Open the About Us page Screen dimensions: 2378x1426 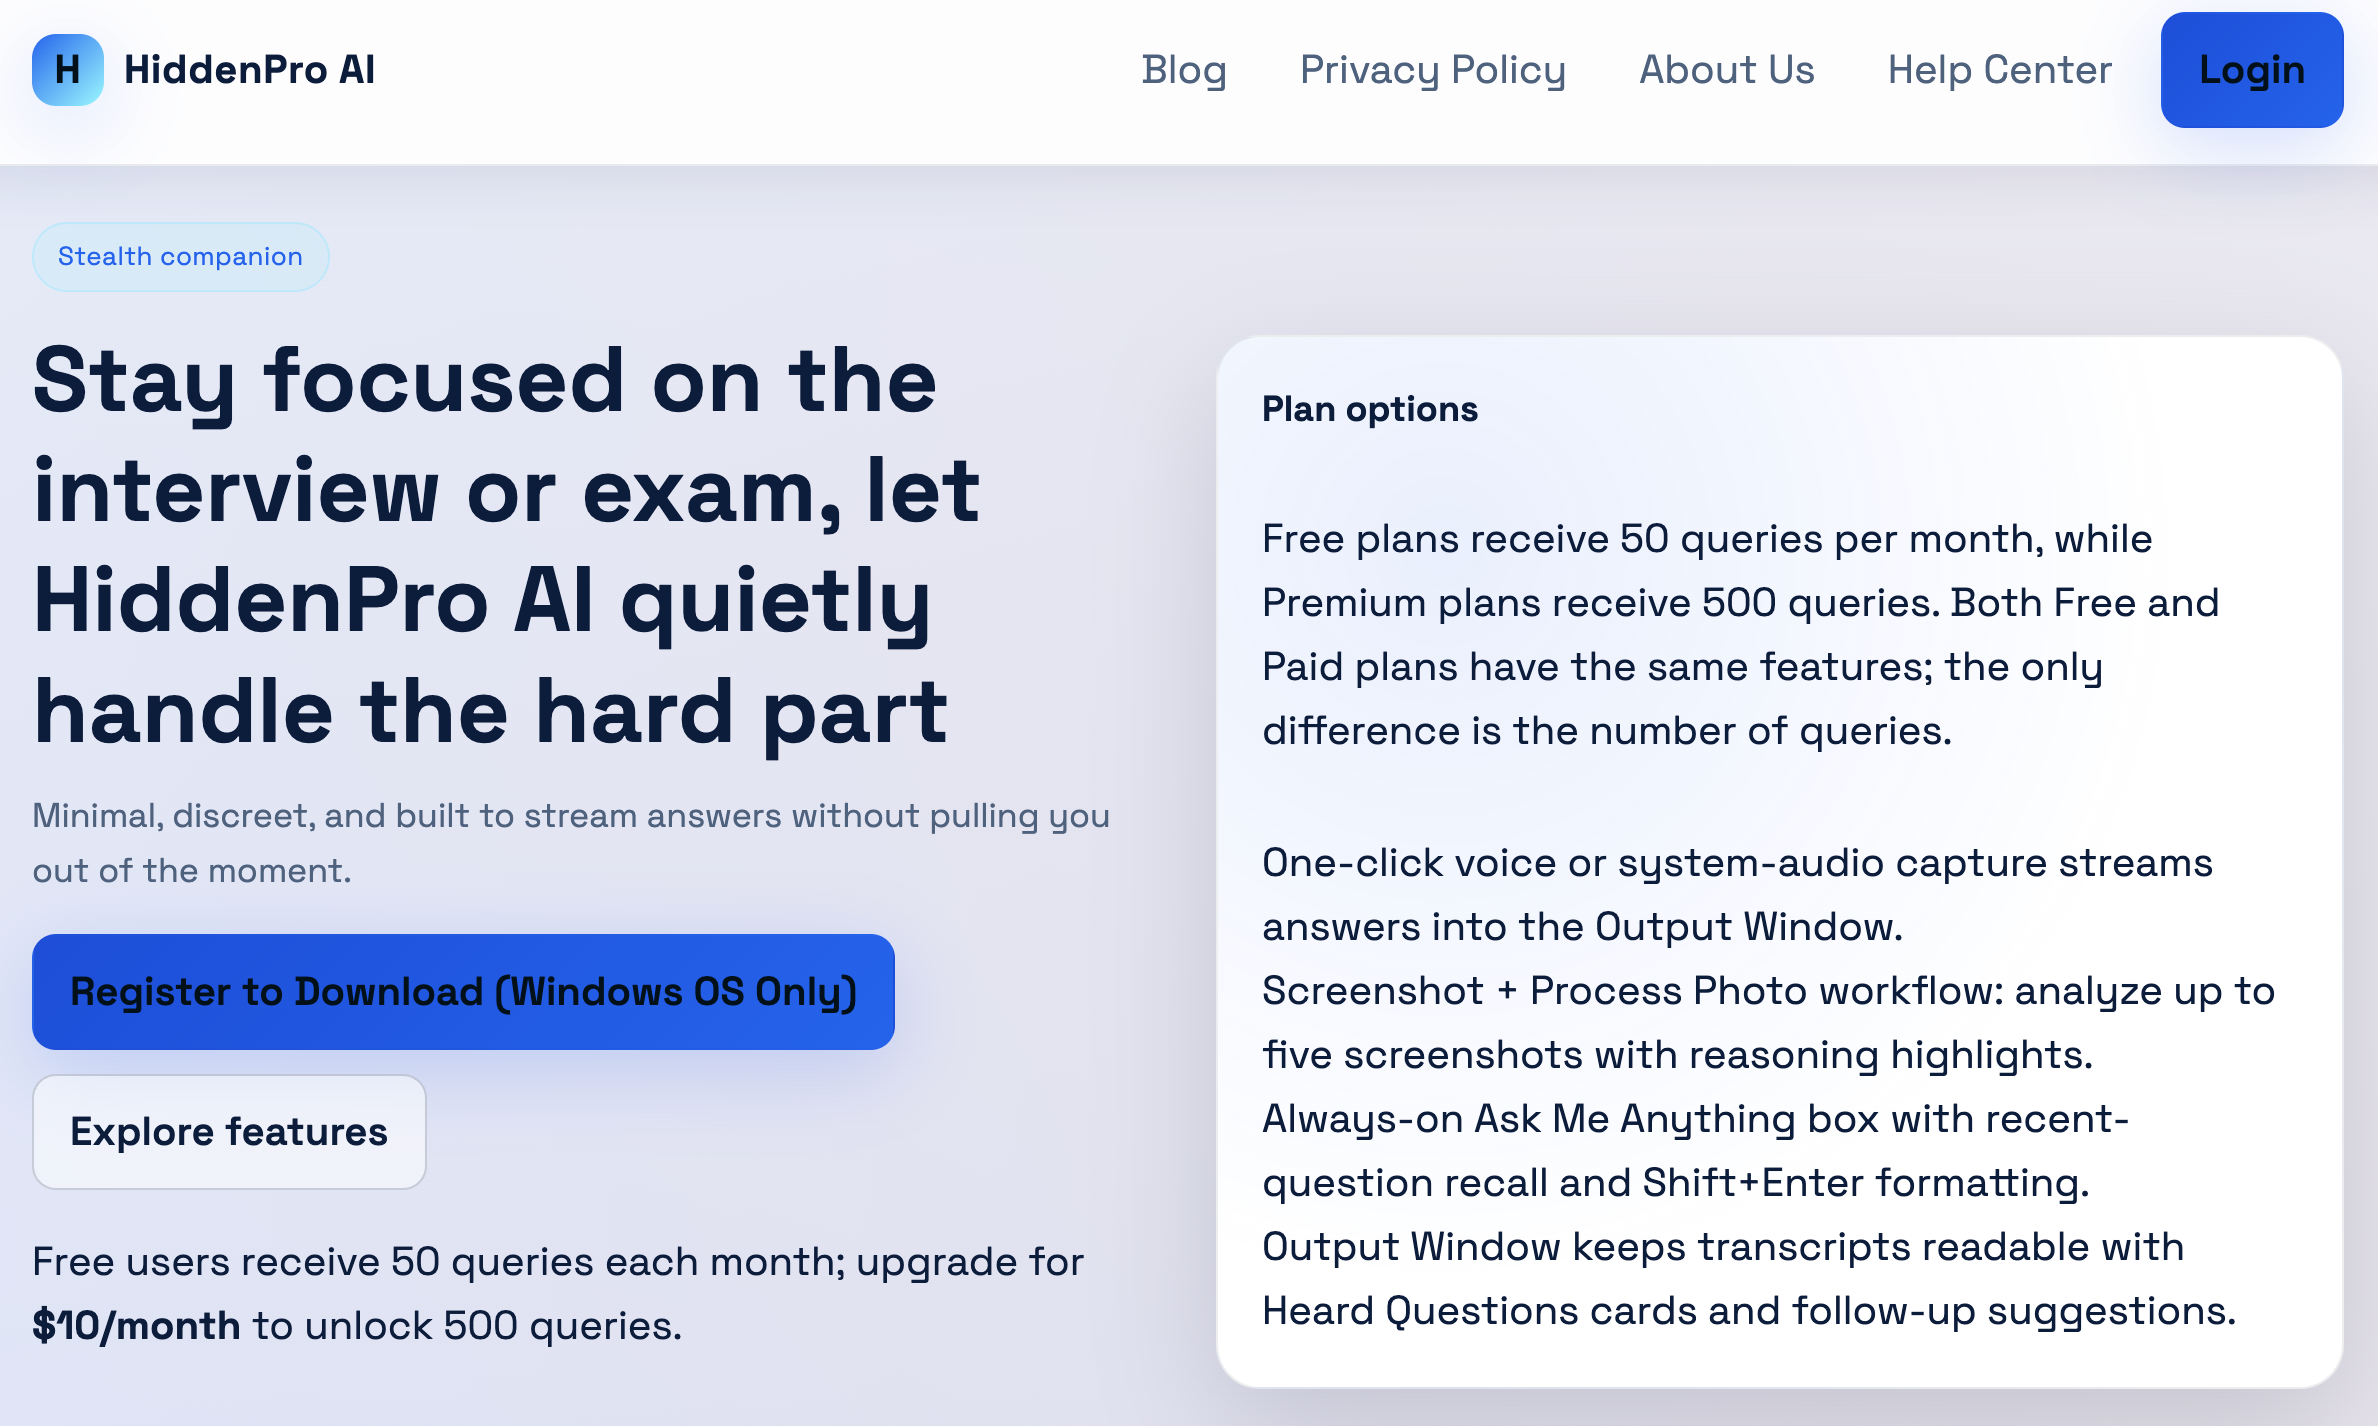point(1726,70)
